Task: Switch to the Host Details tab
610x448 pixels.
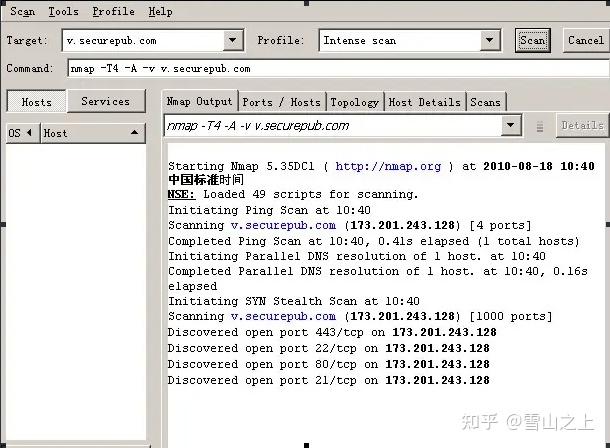Action: pyautogui.click(x=424, y=102)
